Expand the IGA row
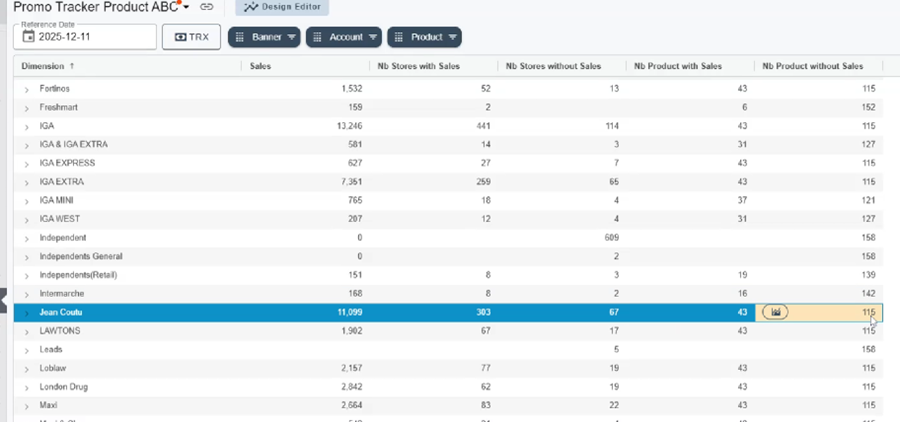This screenshot has height=422, width=900. click(x=26, y=126)
